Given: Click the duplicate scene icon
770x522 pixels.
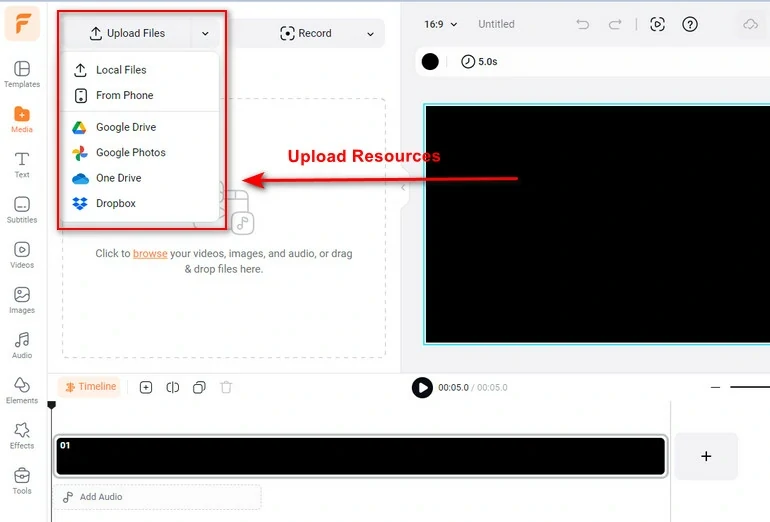Looking at the screenshot, I should (x=199, y=387).
